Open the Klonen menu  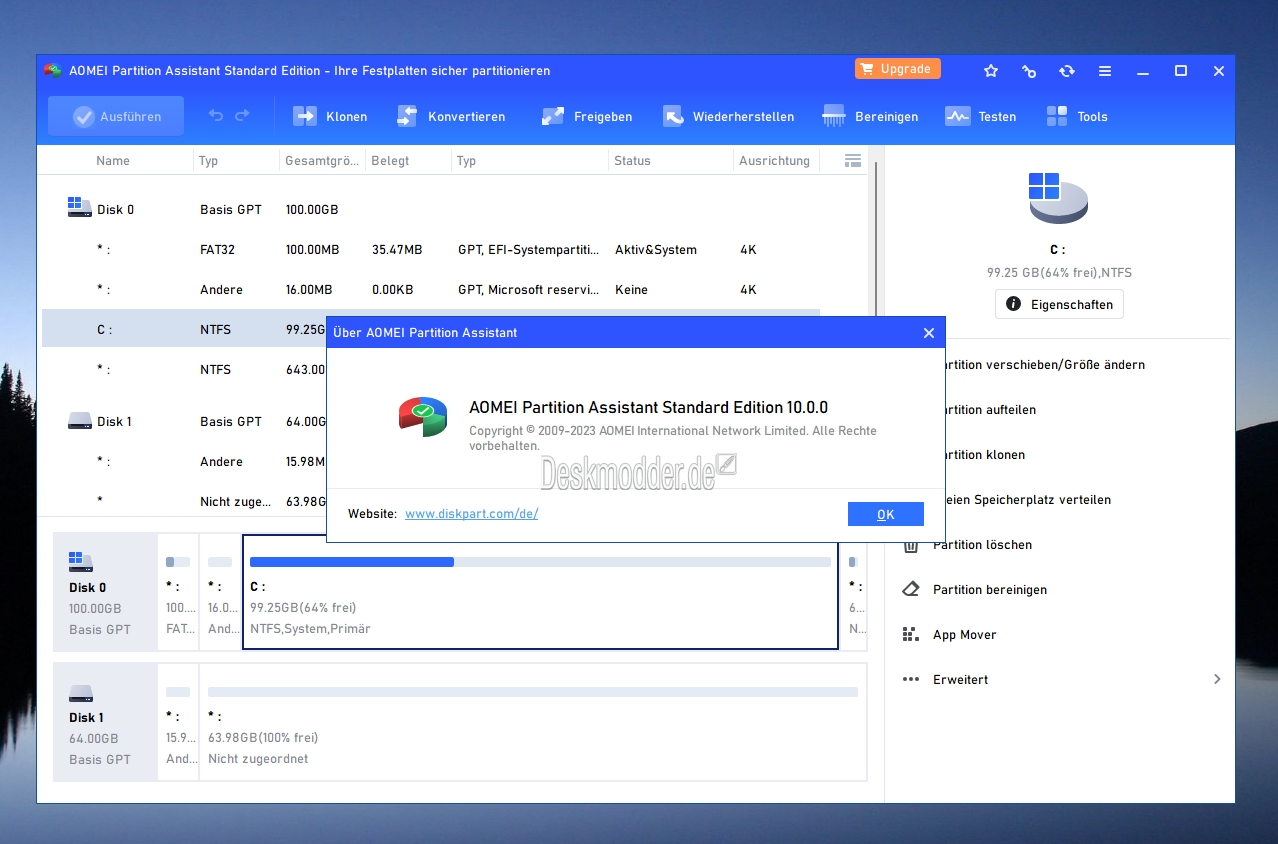(330, 116)
